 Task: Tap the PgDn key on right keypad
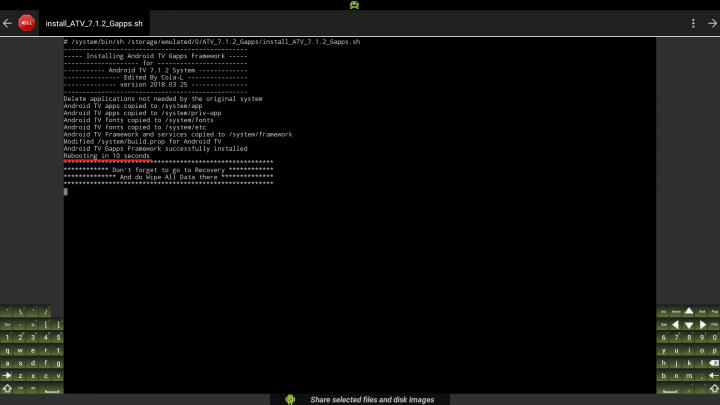pyautogui.click(x=714, y=324)
